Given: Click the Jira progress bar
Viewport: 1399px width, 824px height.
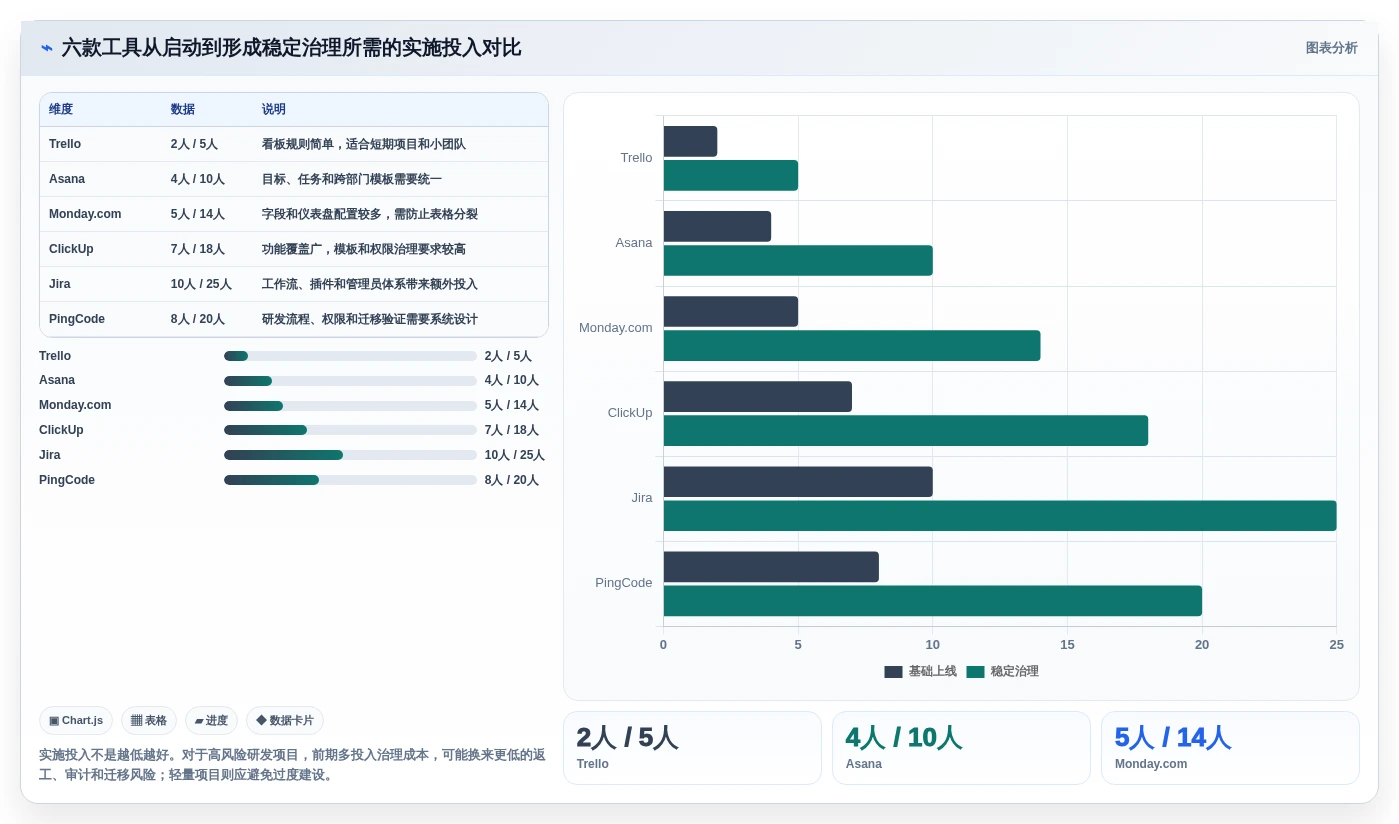Looking at the screenshot, I should pos(350,455).
